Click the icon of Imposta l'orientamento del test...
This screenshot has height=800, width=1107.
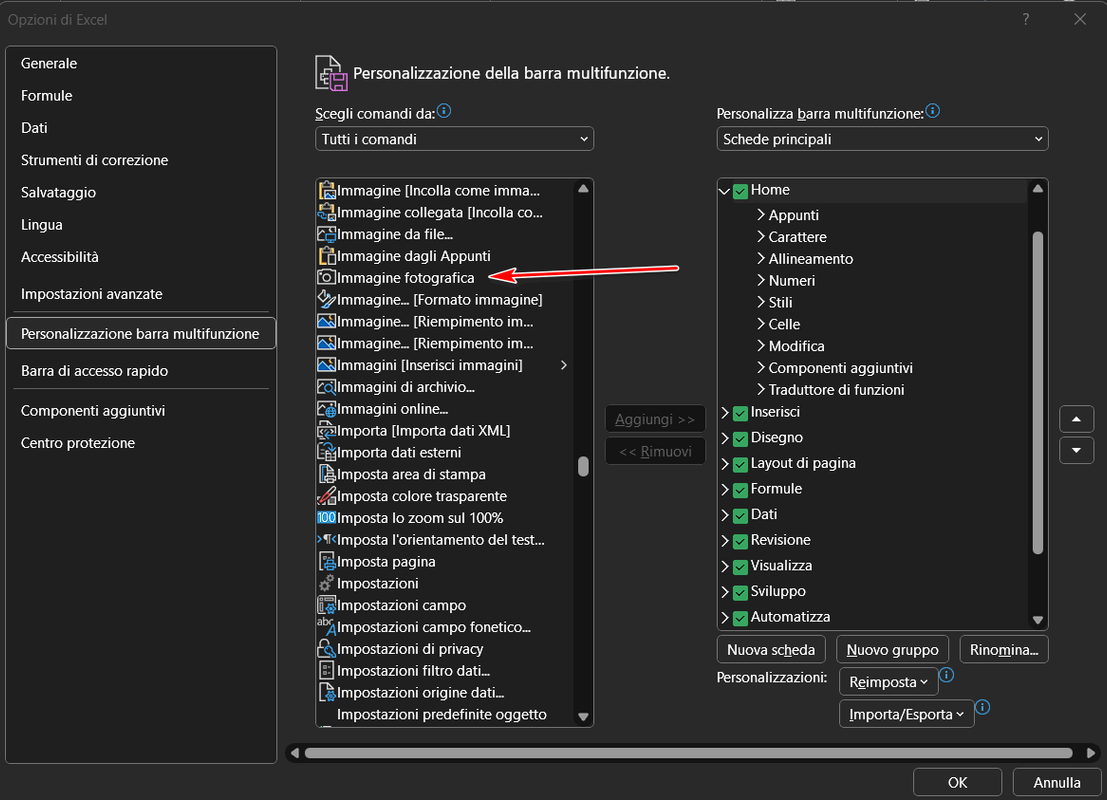[326, 539]
